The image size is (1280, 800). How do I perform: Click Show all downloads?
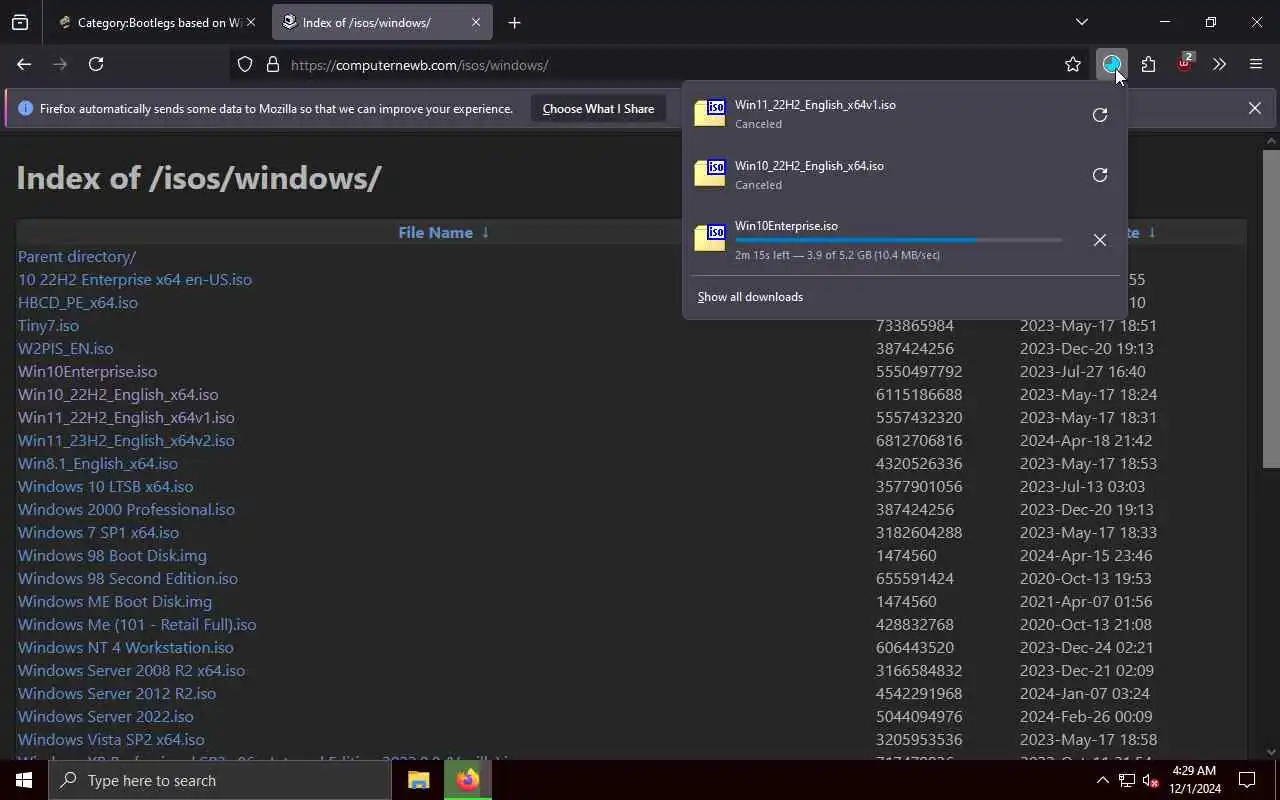[750, 297]
